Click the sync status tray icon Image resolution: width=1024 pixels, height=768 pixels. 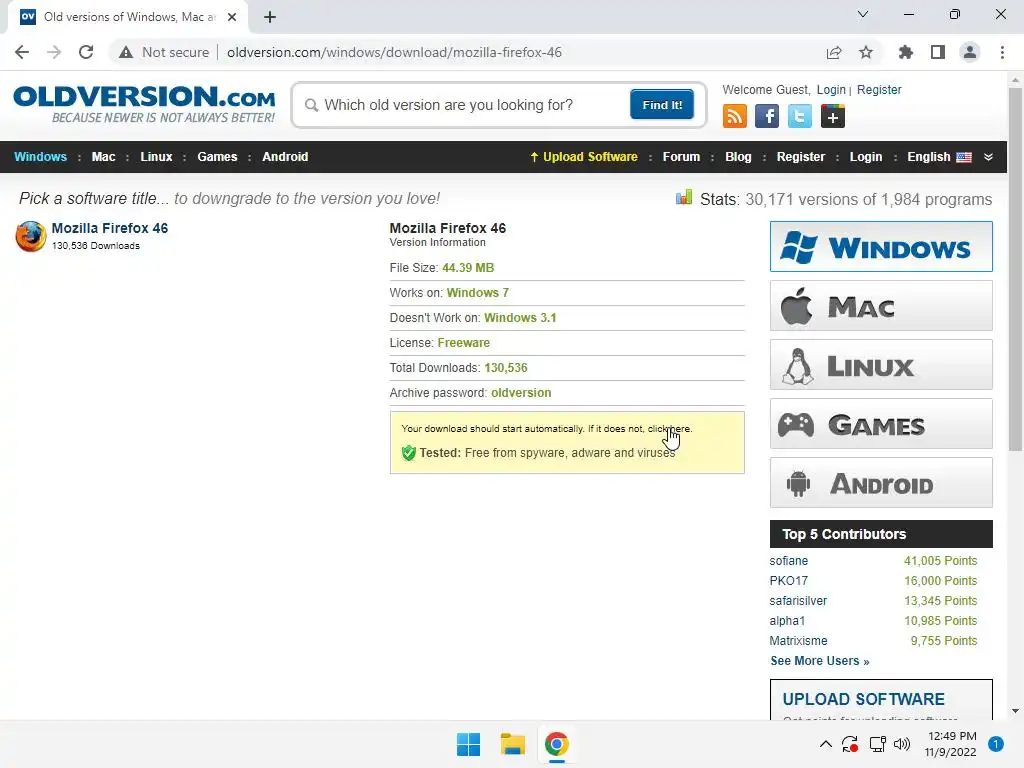[850, 744]
